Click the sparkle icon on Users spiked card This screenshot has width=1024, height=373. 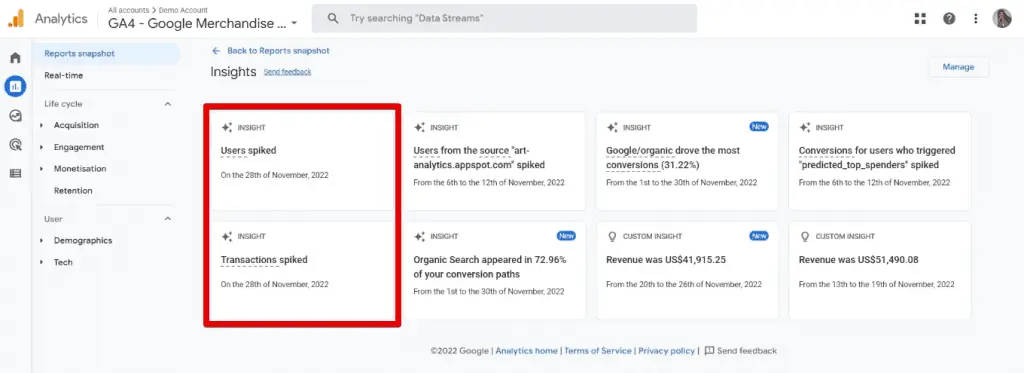pos(227,127)
